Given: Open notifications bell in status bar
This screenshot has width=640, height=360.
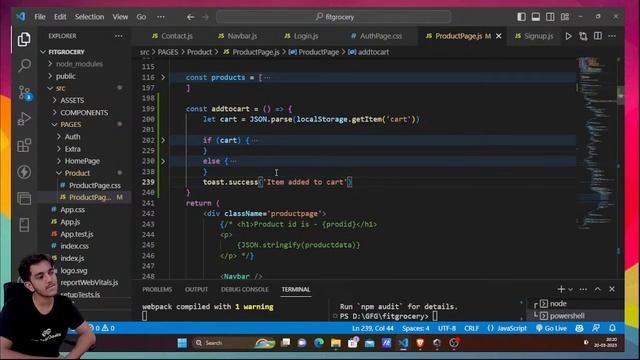Looking at the screenshot, I should pos(612,328).
